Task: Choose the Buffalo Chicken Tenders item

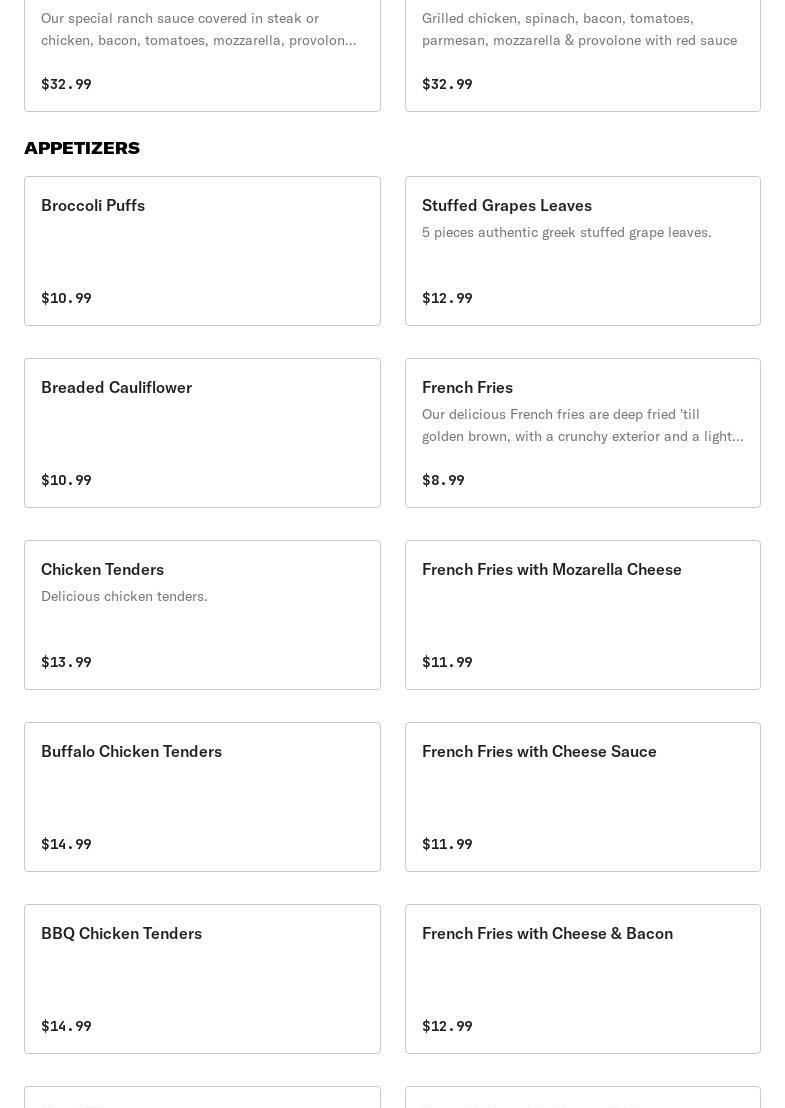Action: pyautogui.click(x=202, y=796)
